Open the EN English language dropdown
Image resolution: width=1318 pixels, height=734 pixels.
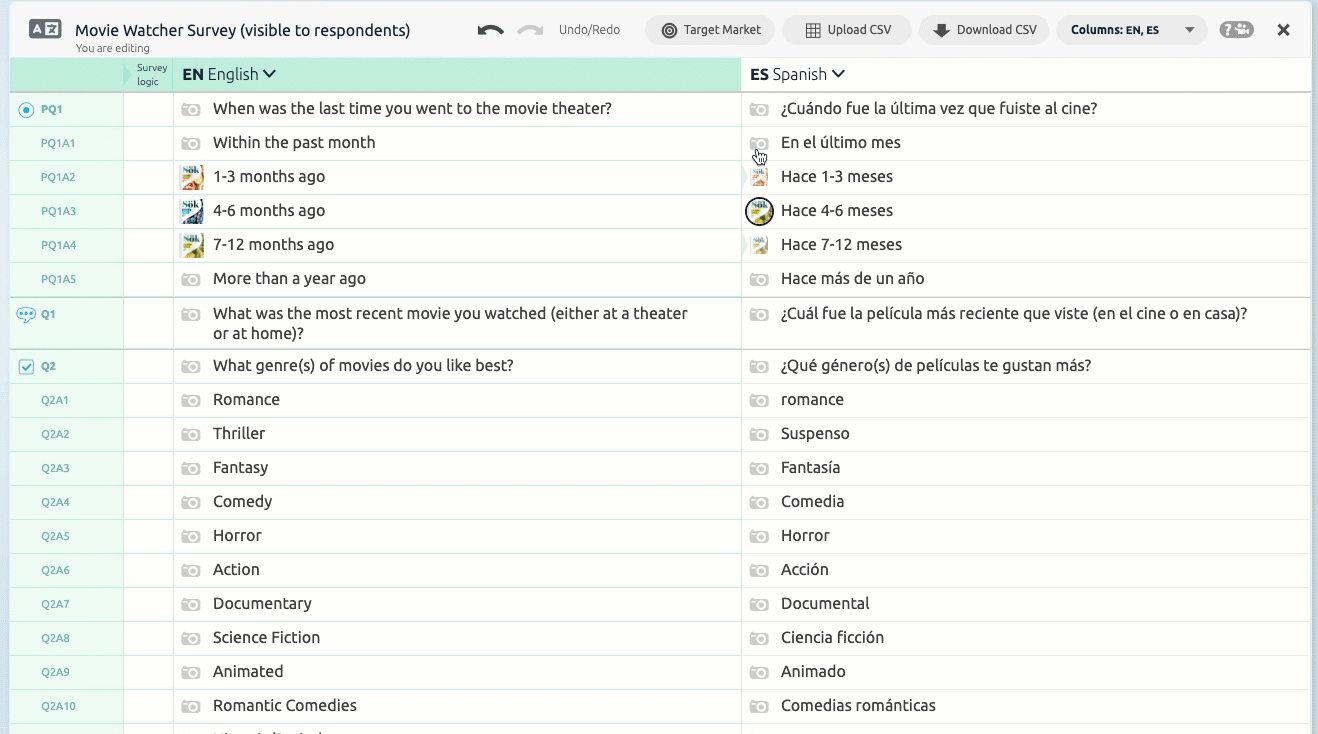coord(229,74)
